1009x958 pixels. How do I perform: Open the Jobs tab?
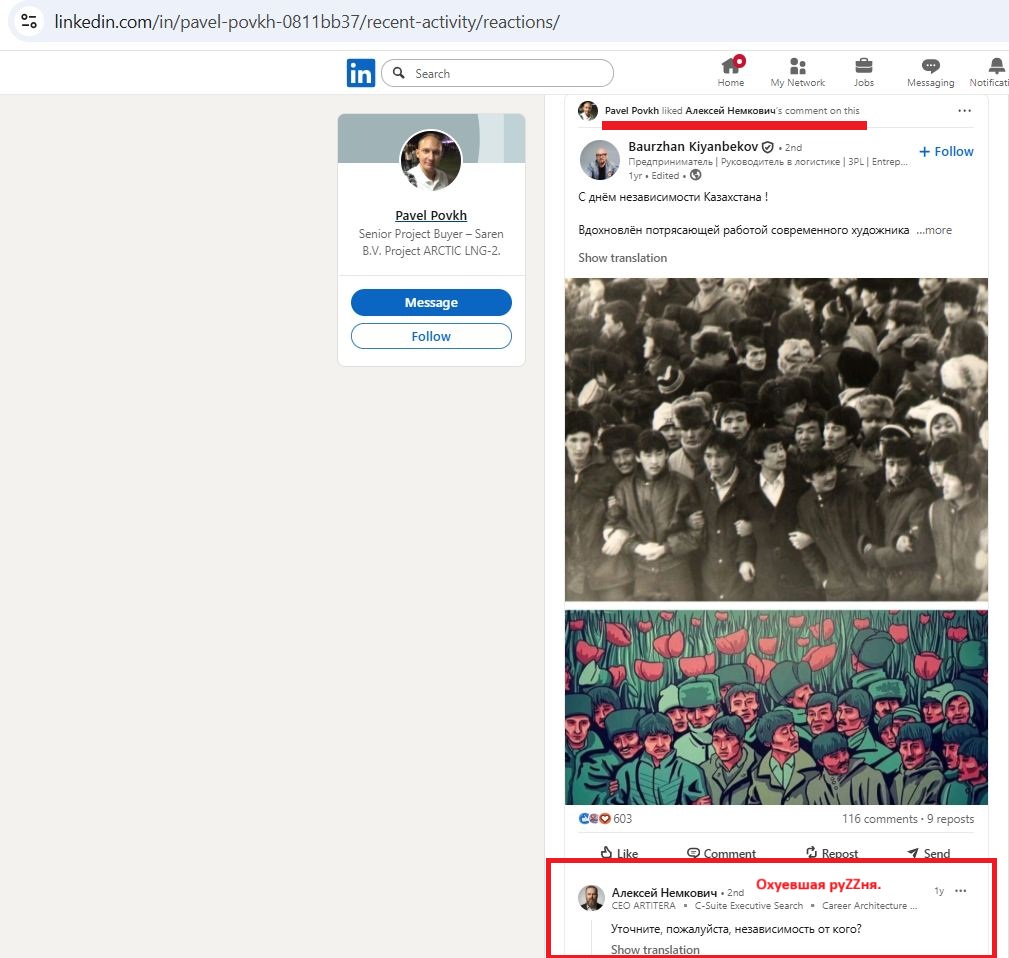pyautogui.click(x=864, y=71)
